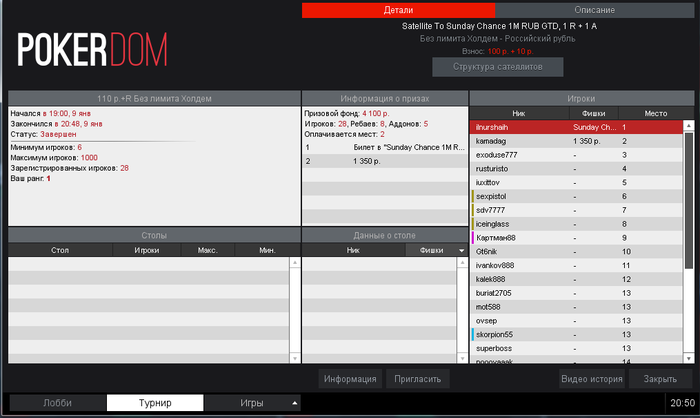
Task: Click the players list scrollbar thumb
Action: click(688, 201)
